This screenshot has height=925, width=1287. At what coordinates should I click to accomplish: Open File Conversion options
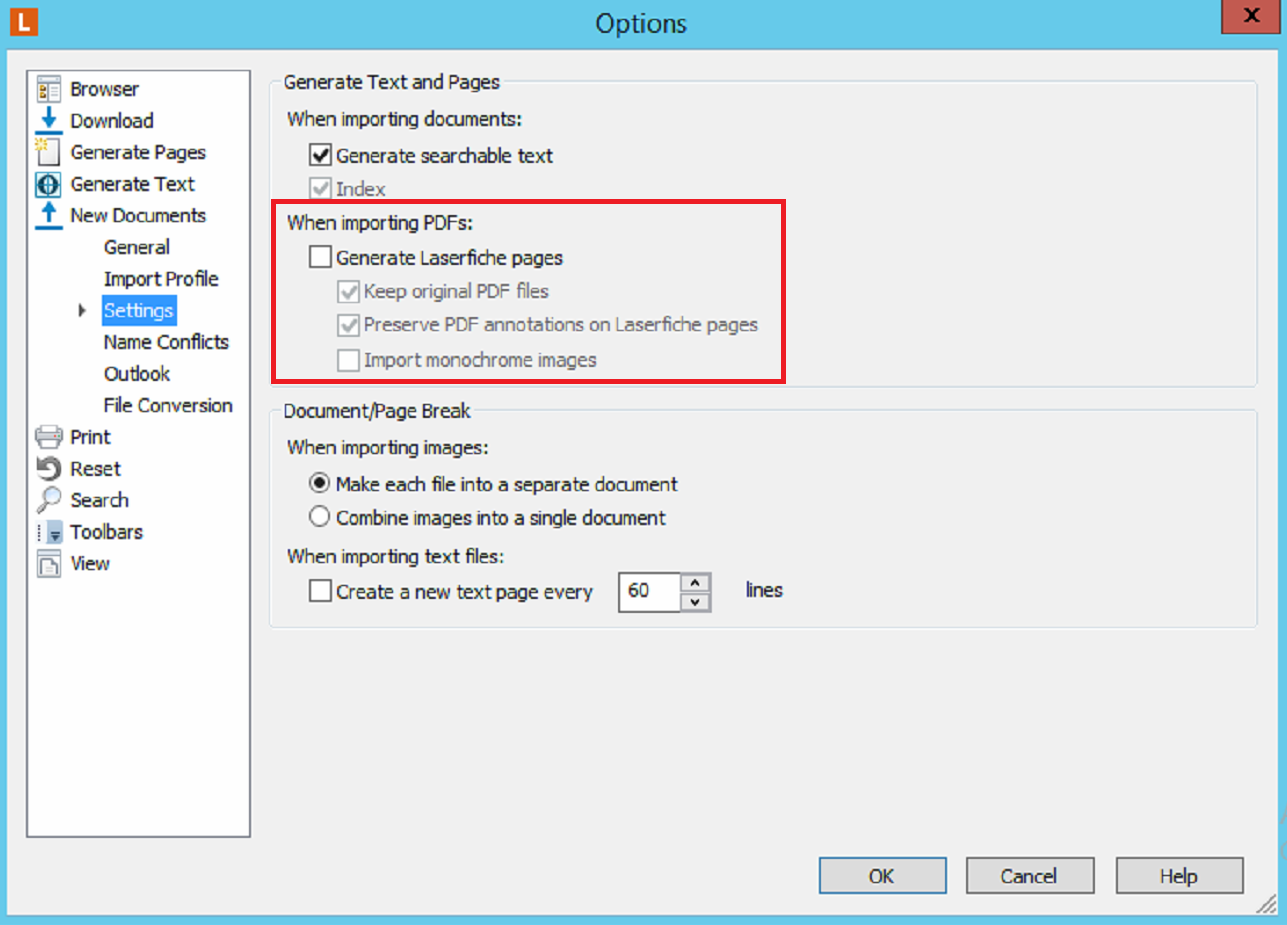click(x=168, y=405)
